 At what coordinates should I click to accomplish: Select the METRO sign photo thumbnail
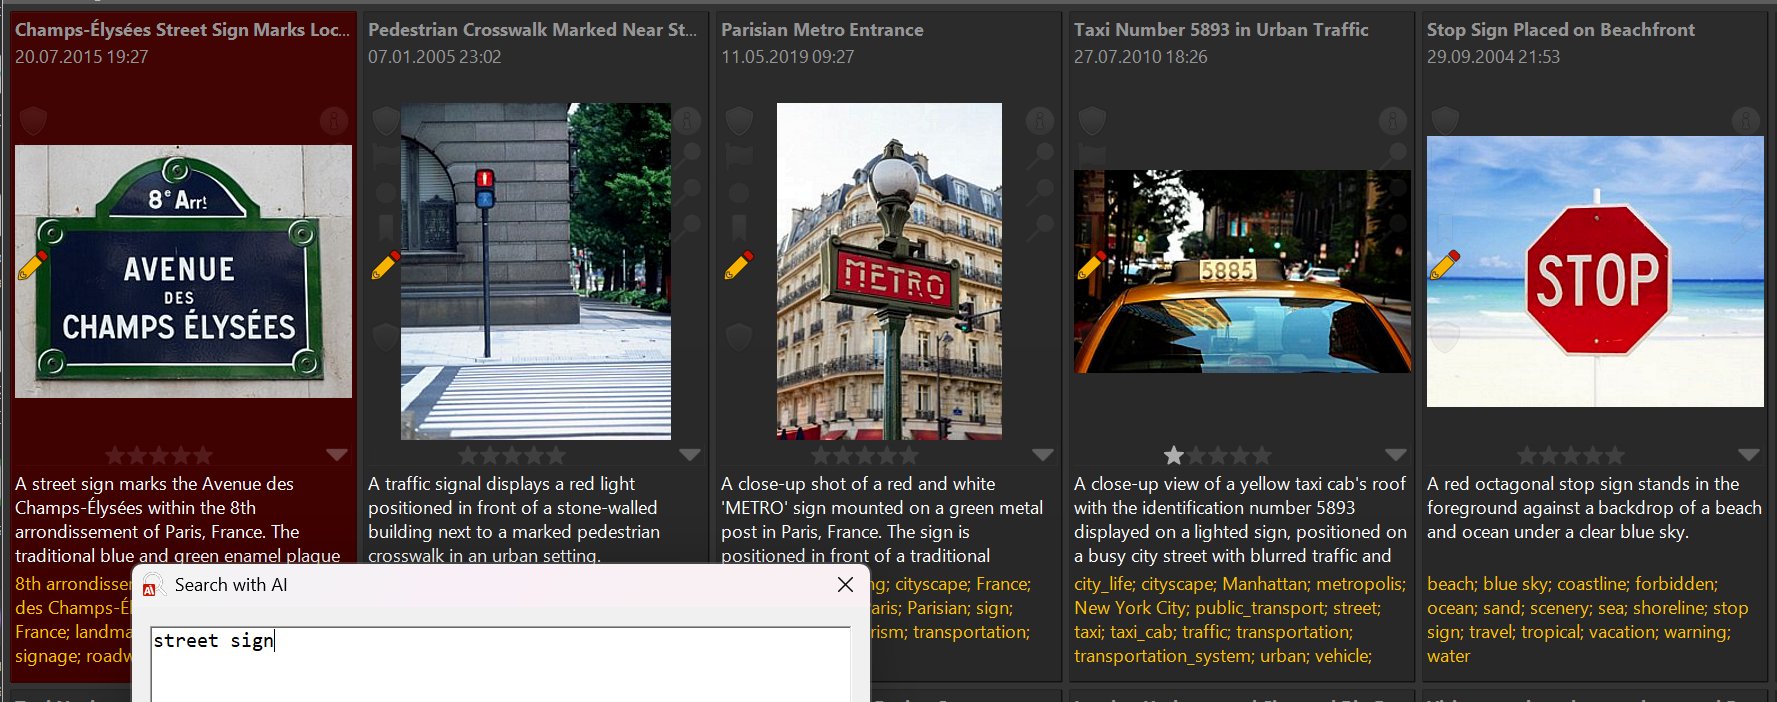889,271
